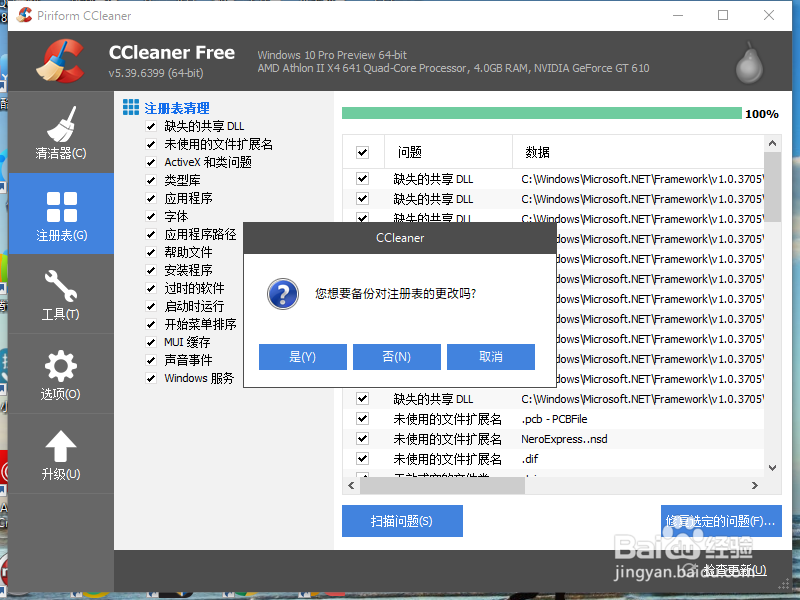Toggle 类型库 checkbox
Screen dimensions: 800x600
point(151,180)
